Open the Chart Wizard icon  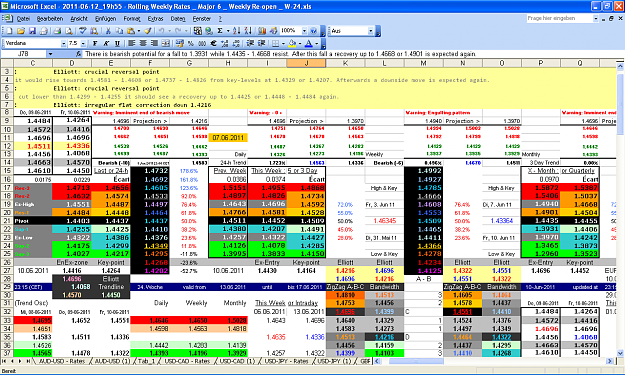click(261, 31)
